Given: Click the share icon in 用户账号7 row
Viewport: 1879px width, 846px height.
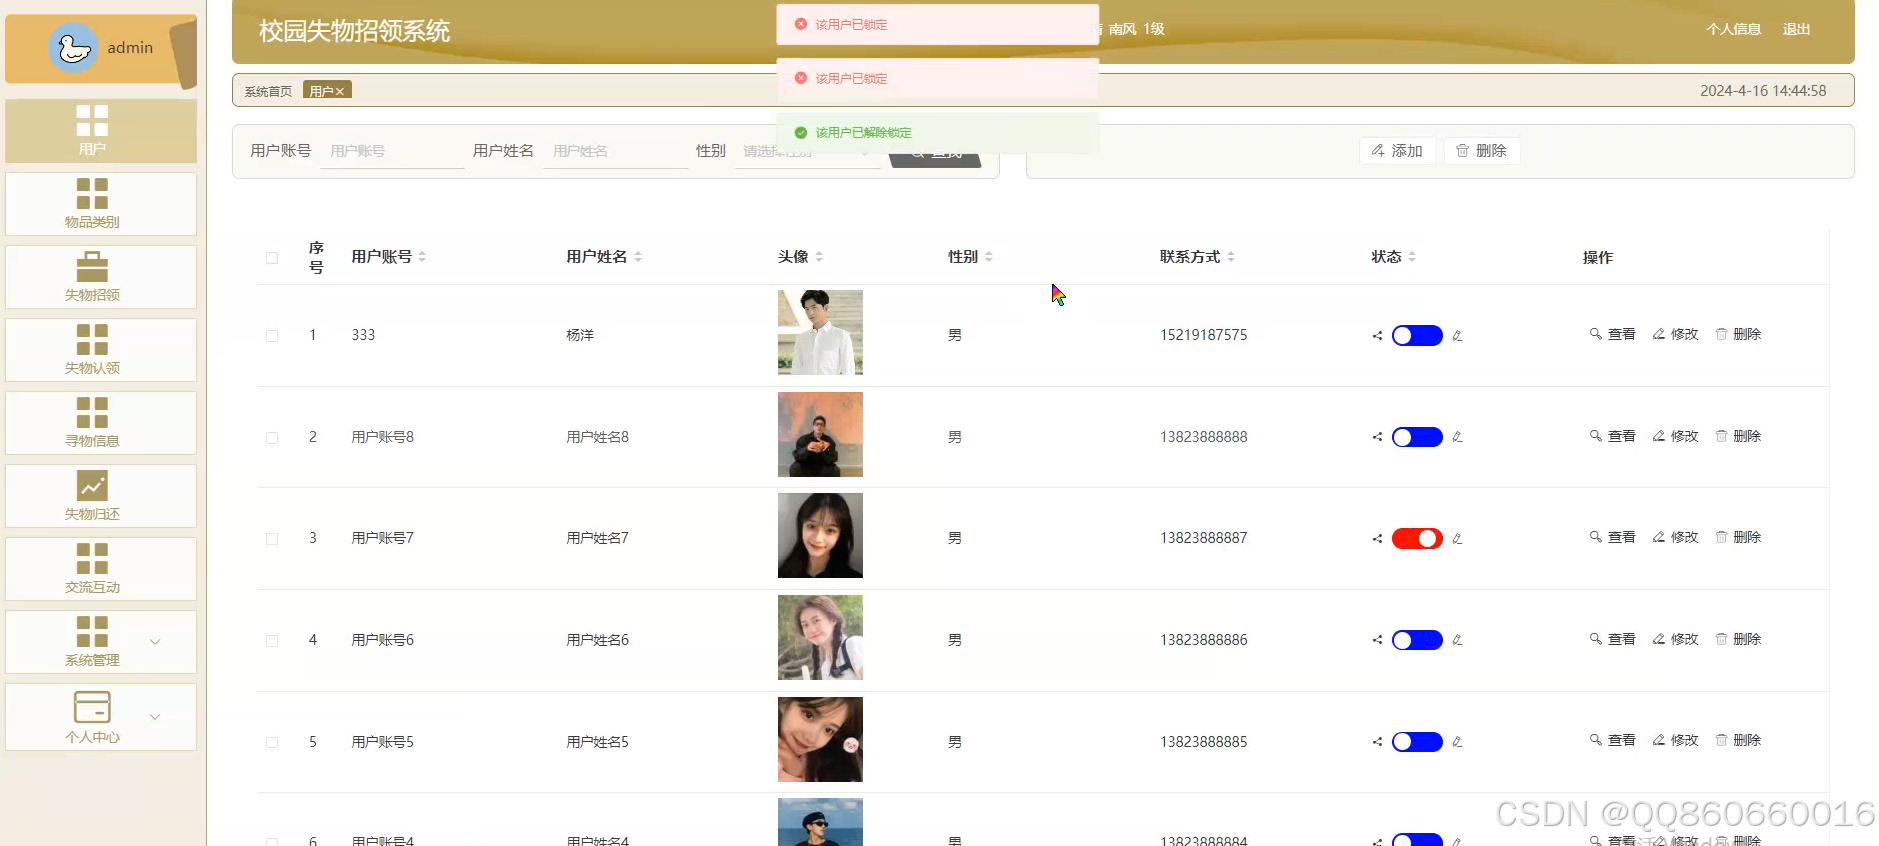Looking at the screenshot, I should [x=1377, y=539].
